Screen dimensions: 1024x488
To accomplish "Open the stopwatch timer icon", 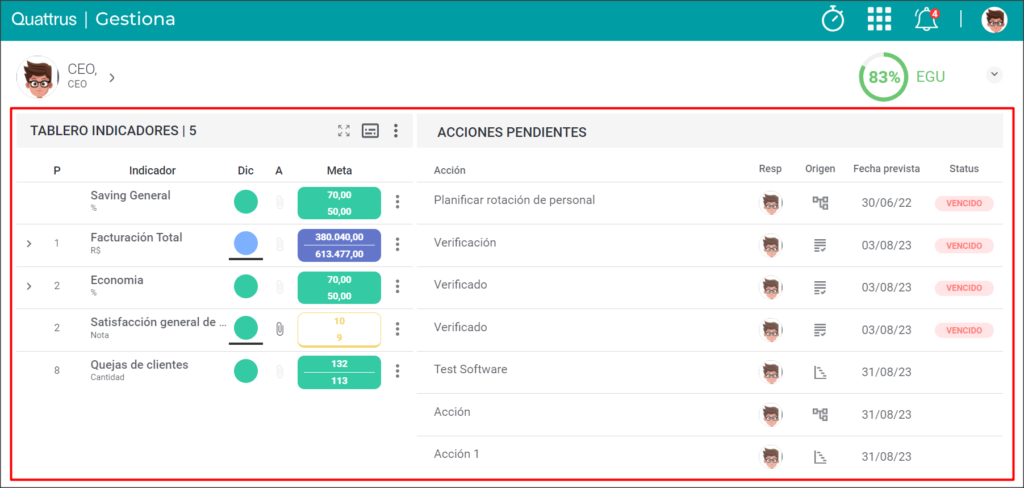I will (x=833, y=20).
